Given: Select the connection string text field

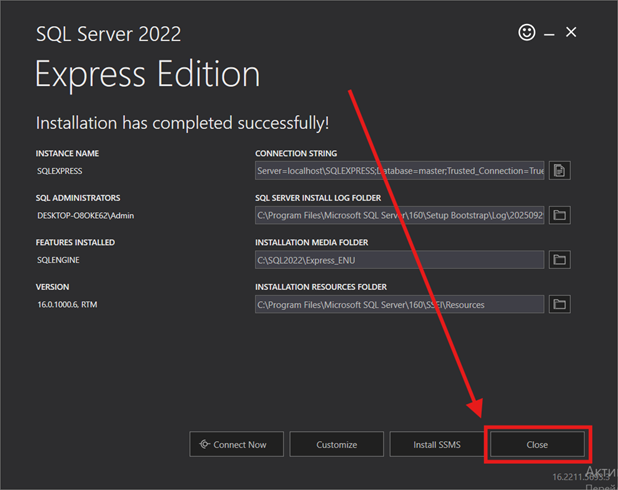Looking at the screenshot, I should pos(400,171).
